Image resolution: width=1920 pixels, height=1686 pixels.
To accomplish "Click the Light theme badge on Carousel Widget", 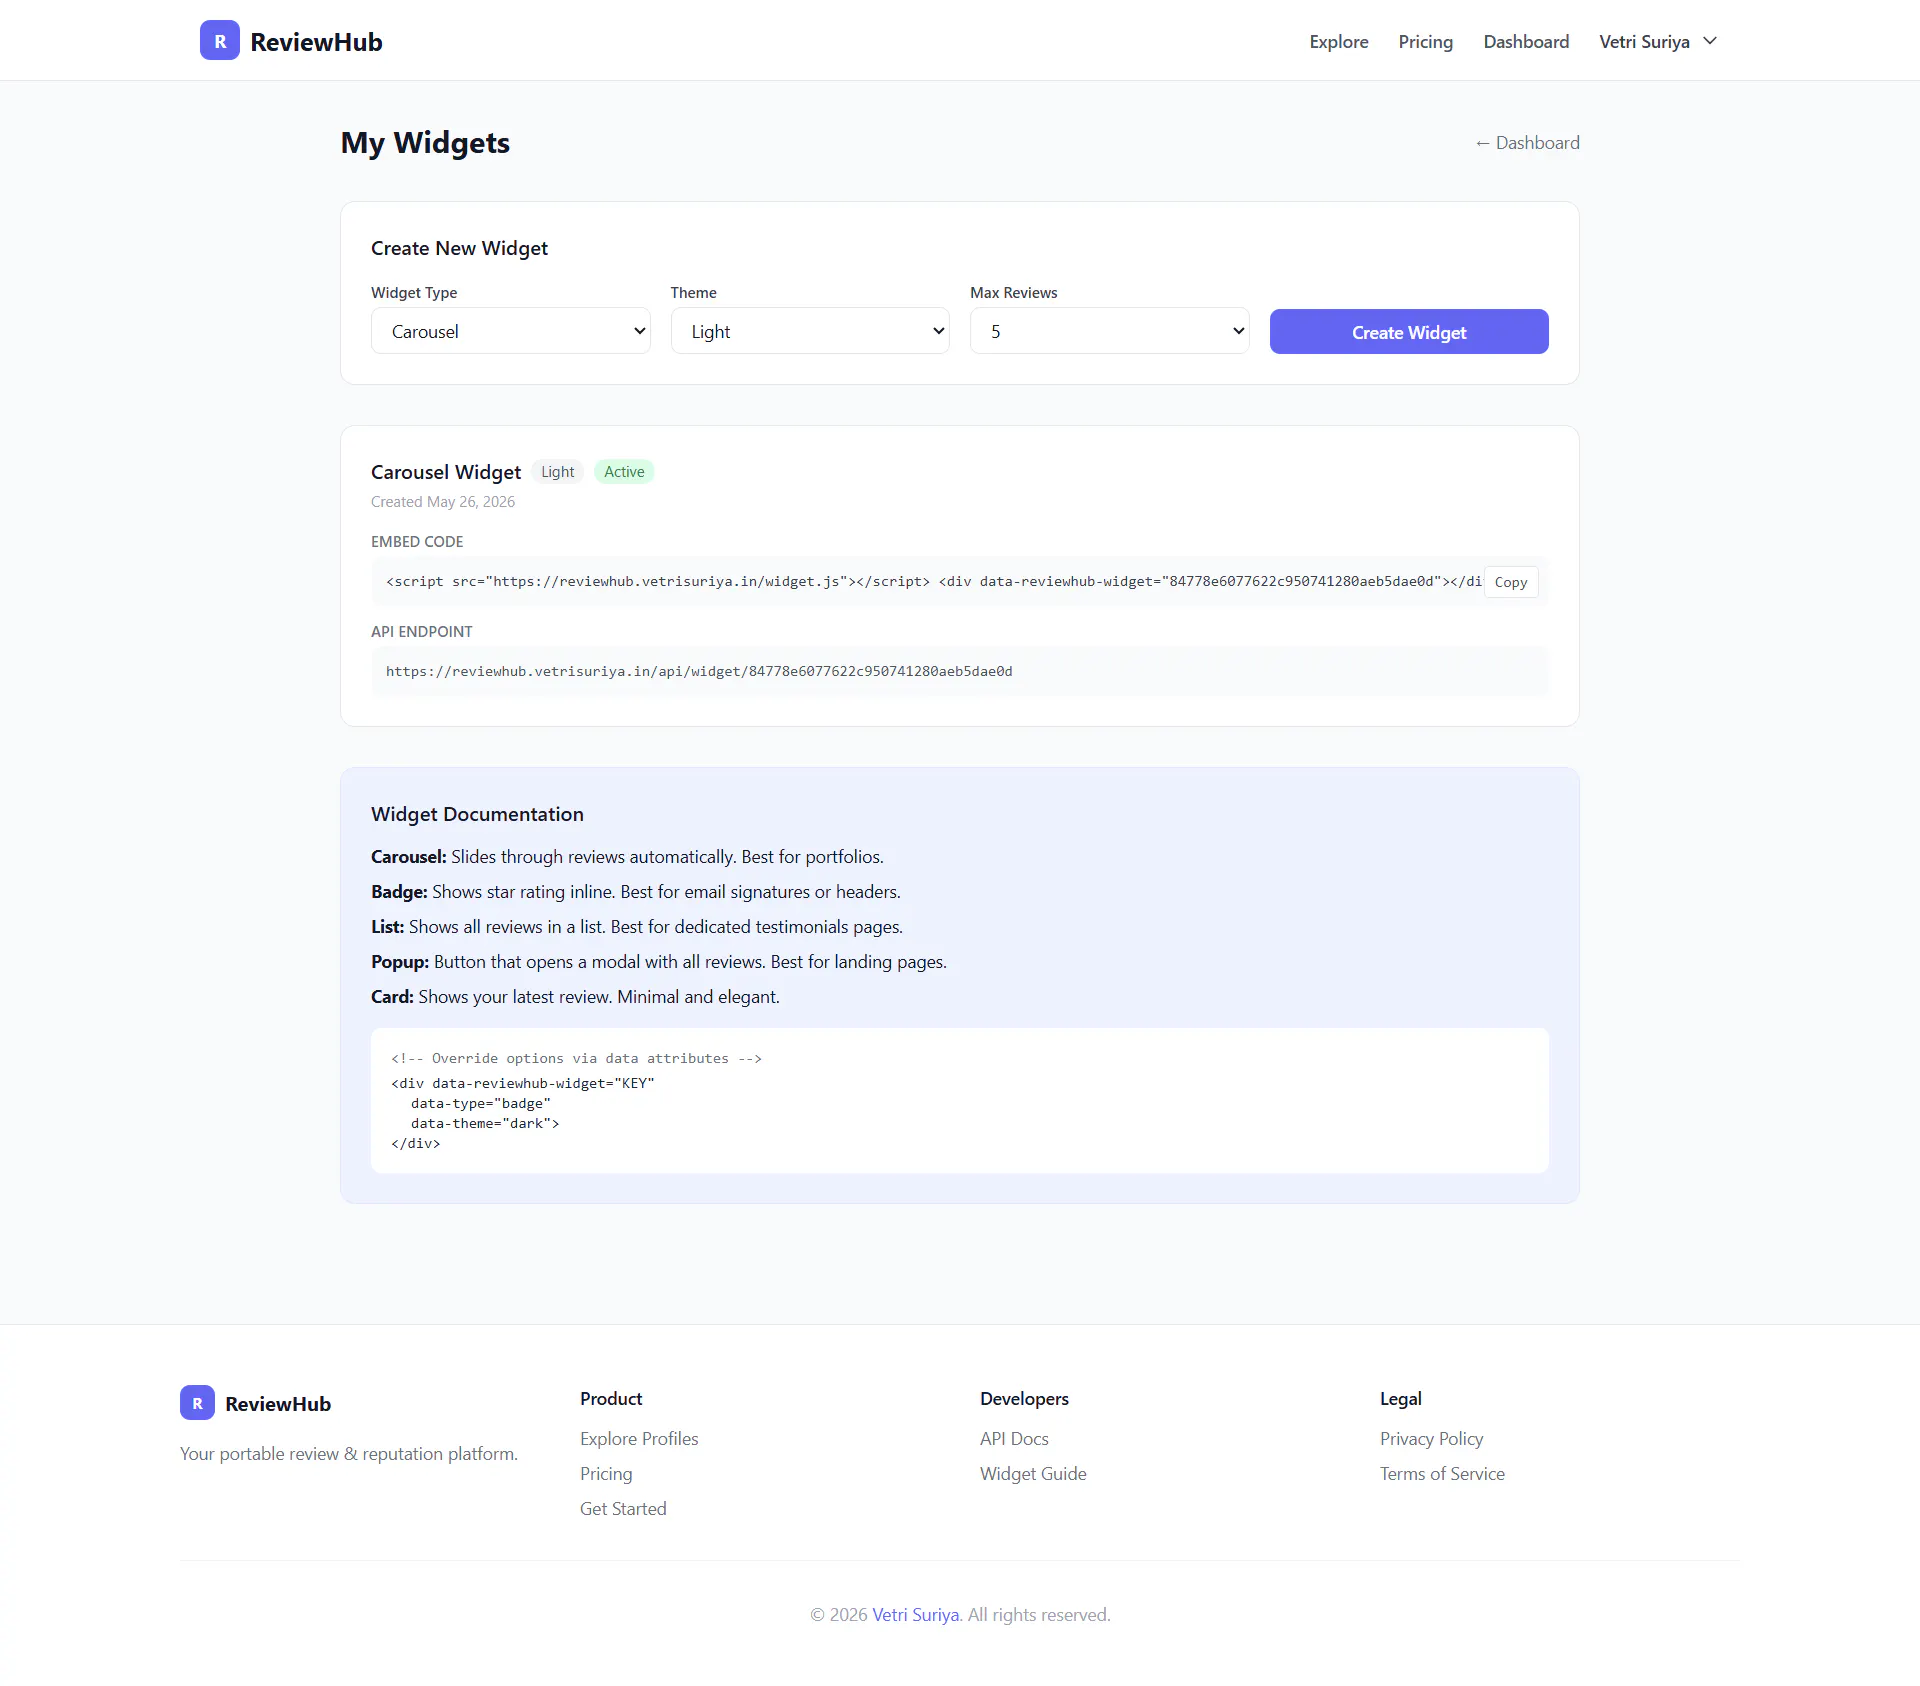I will (x=557, y=472).
